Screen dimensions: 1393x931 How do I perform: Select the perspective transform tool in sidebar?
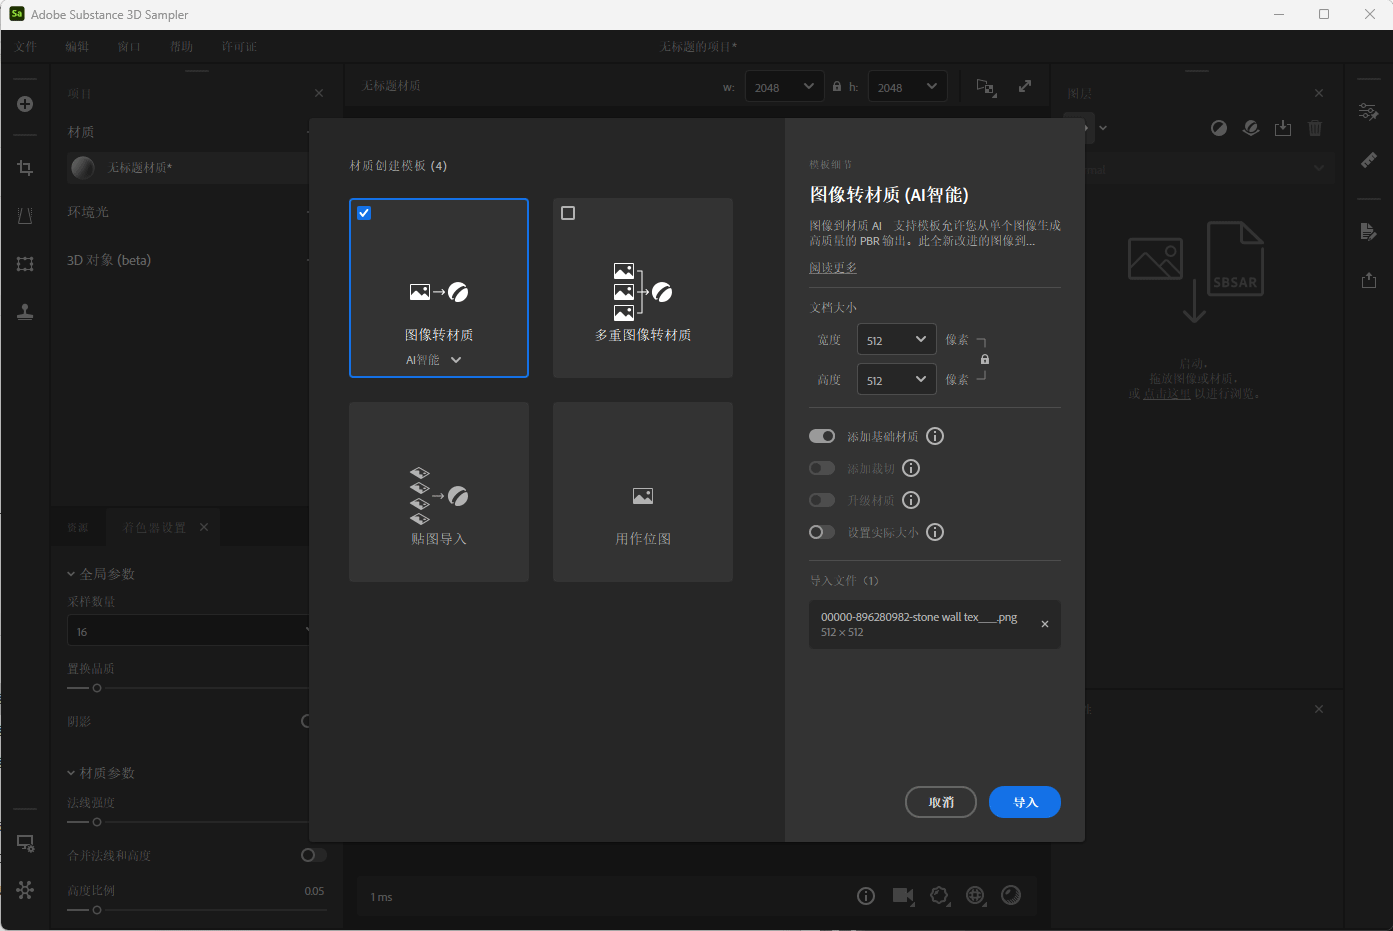point(25,216)
